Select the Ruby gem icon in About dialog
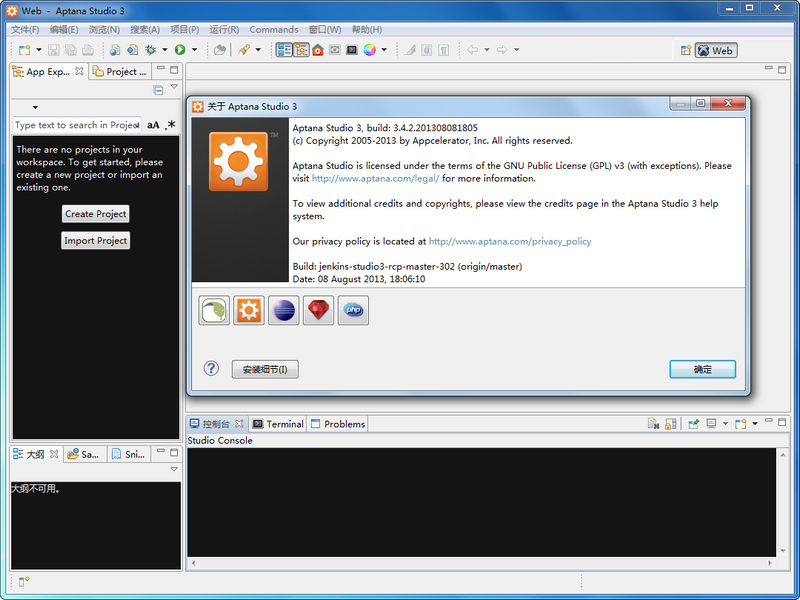The height and width of the screenshot is (600, 800). tap(318, 310)
